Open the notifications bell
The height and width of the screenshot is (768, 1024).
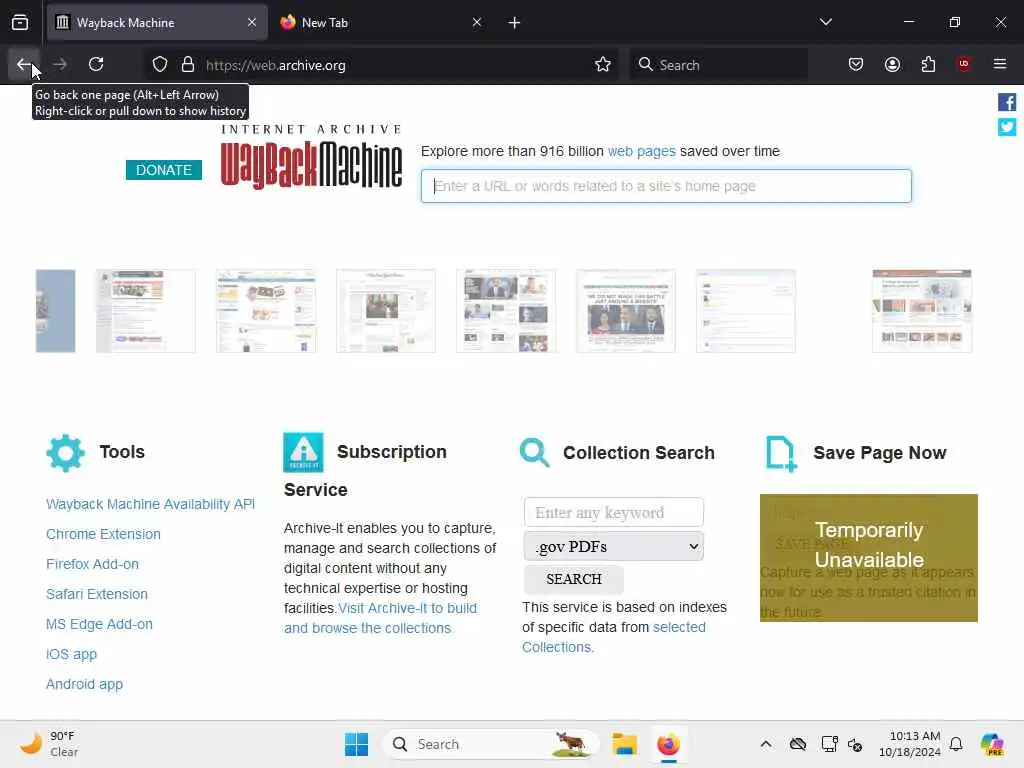click(956, 744)
